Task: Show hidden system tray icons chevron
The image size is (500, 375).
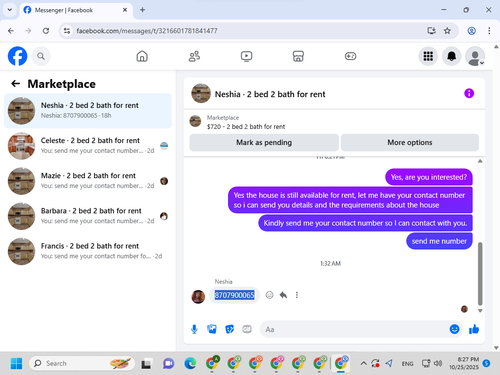Action: click(363, 363)
